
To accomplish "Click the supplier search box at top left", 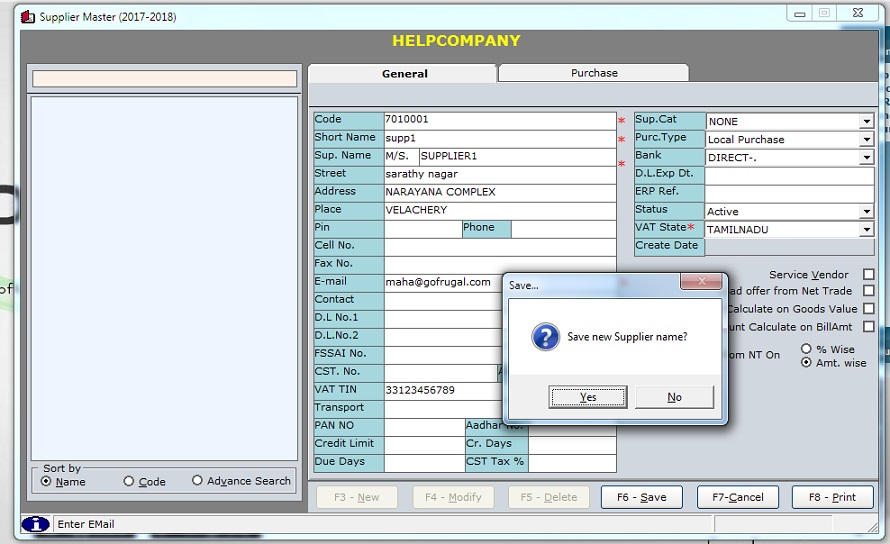I will (x=165, y=79).
